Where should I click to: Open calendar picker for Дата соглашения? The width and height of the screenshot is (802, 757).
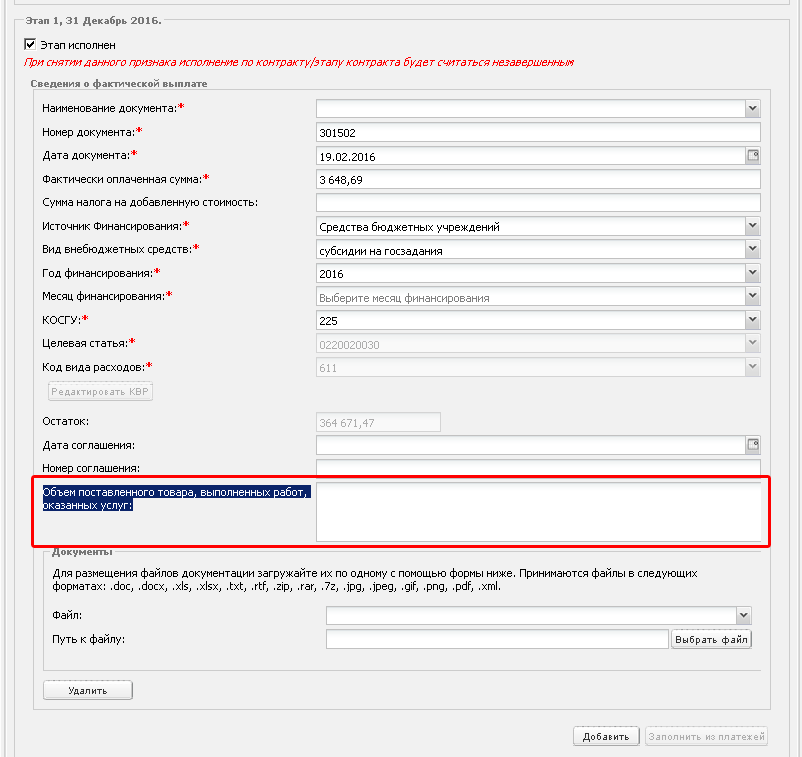(753, 444)
